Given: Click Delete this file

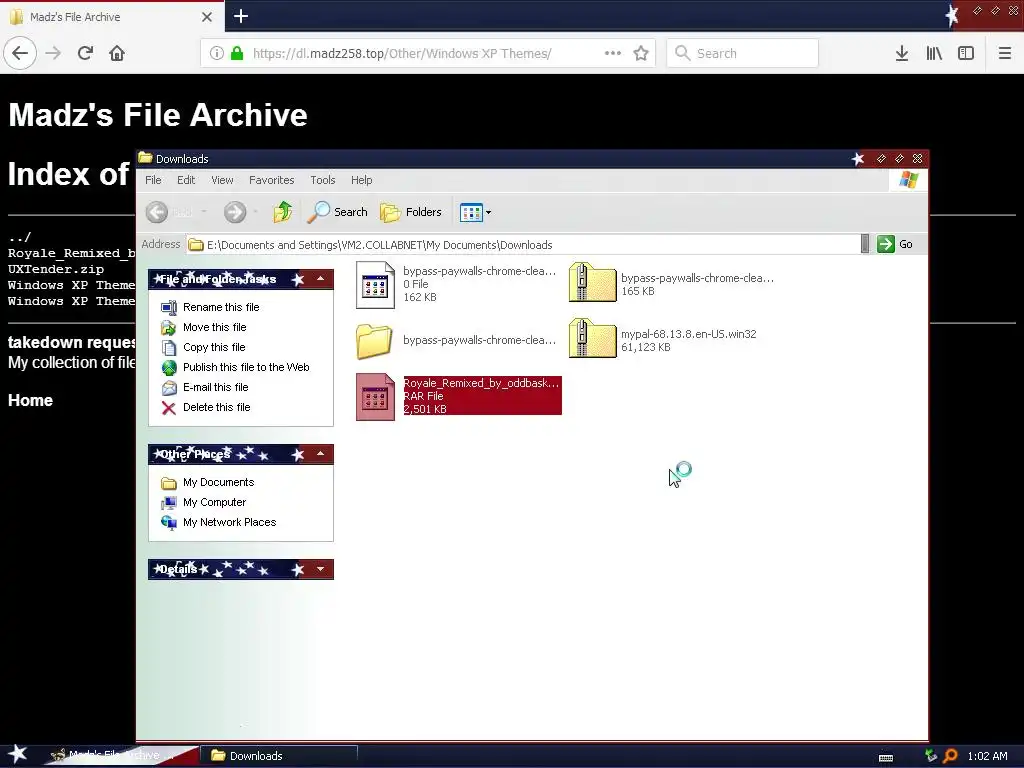Looking at the screenshot, I should [205, 408].
